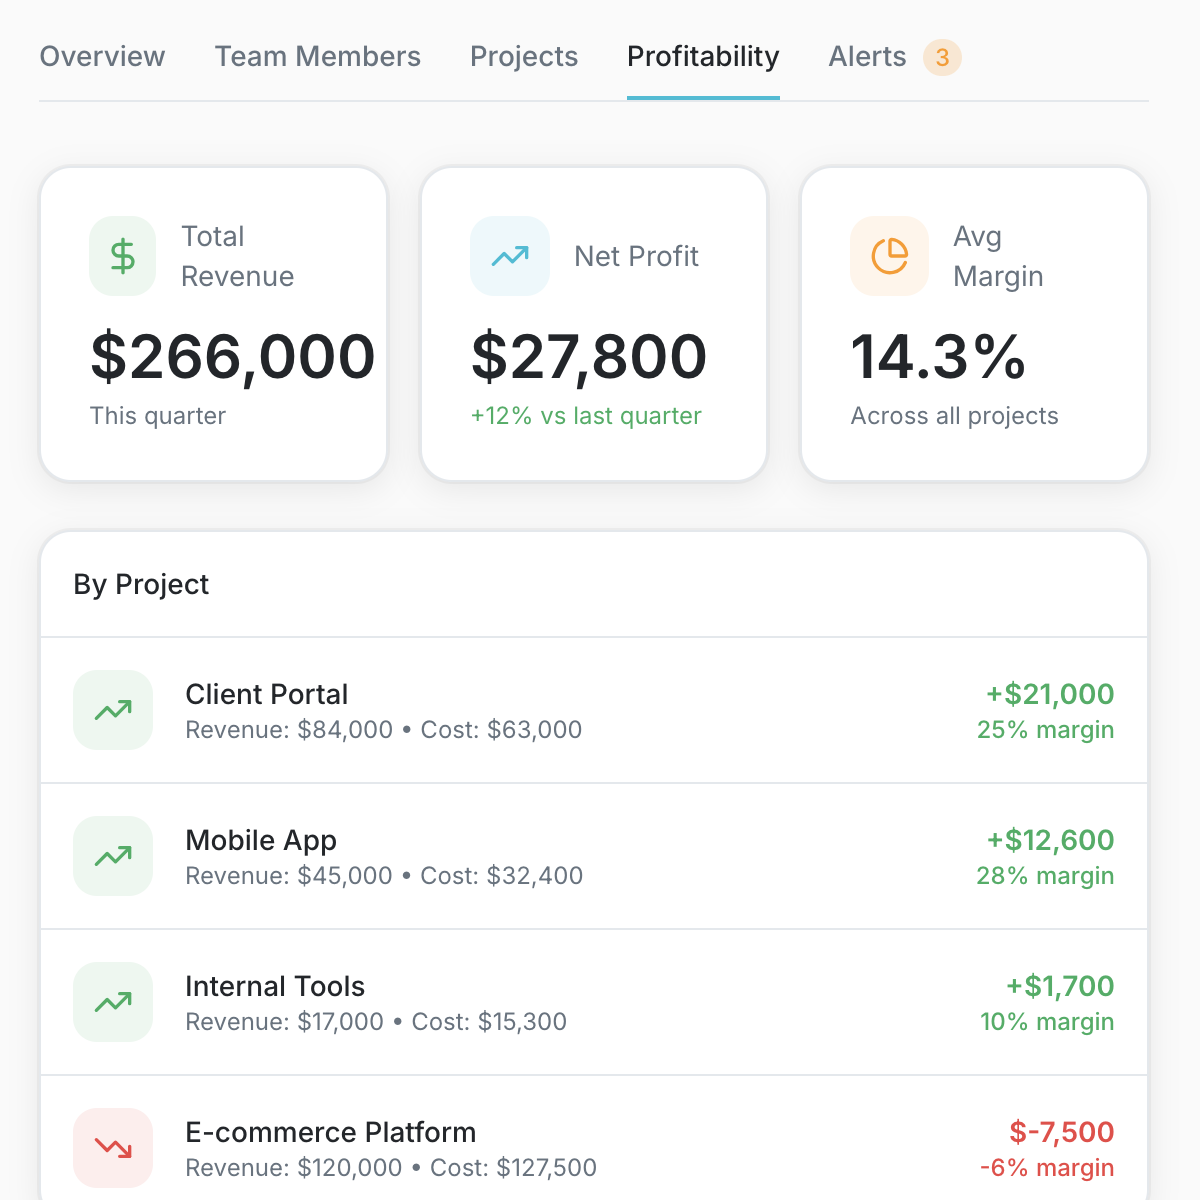Click the green trend icon beside Client Portal
Screen dimensions: 1200x1200
tap(112, 710)
